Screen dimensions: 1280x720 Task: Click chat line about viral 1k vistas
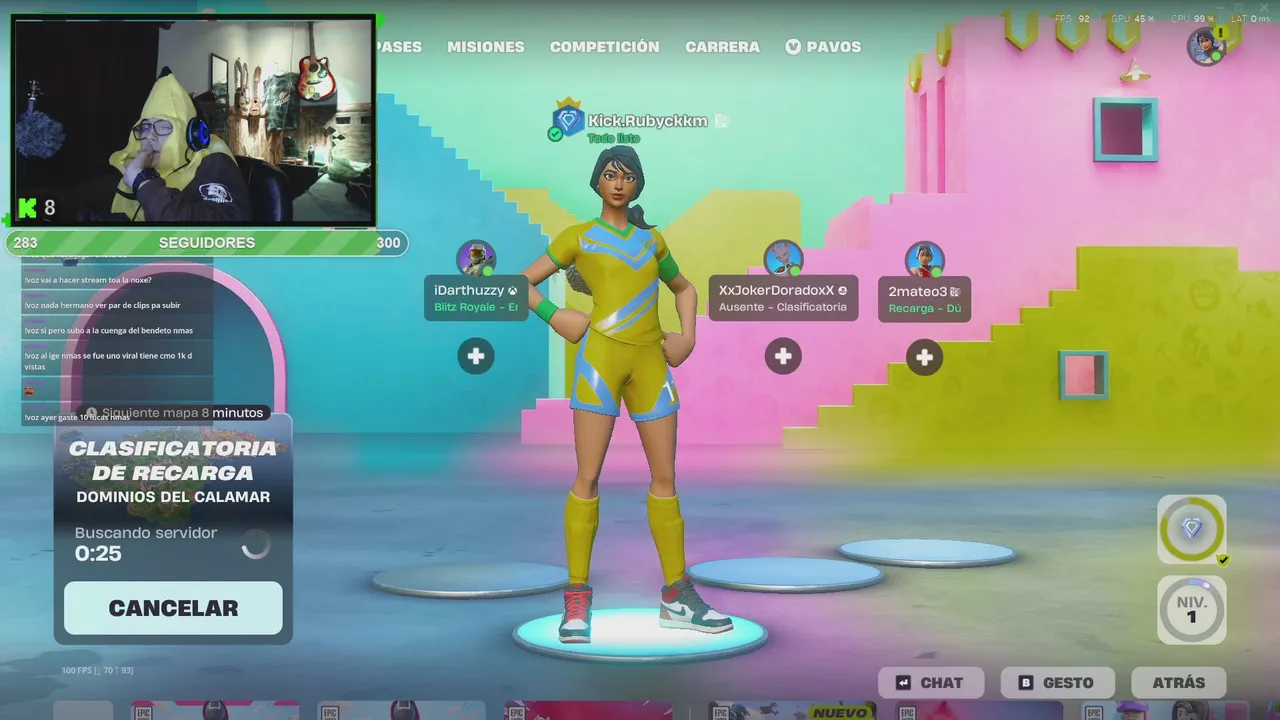click(x=108, y=361)
